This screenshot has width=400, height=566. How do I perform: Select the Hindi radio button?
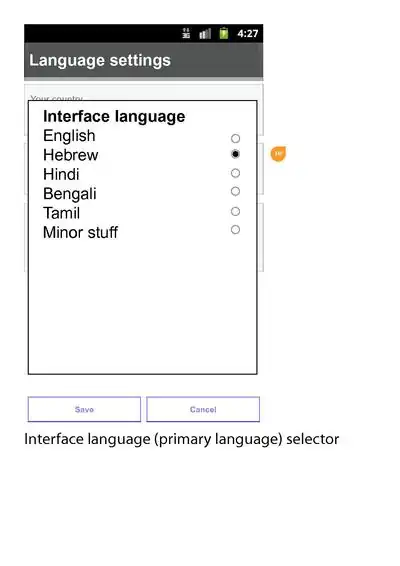point(235,173)
